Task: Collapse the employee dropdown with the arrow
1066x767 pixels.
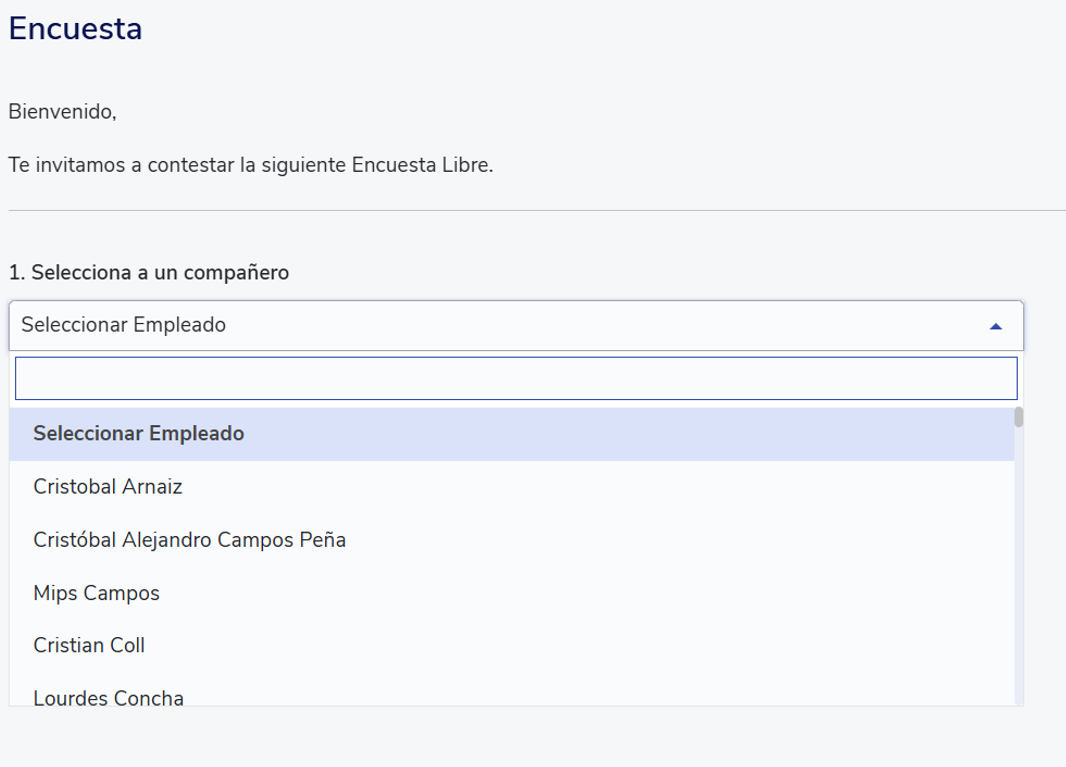Action: [x=995, y=326]
